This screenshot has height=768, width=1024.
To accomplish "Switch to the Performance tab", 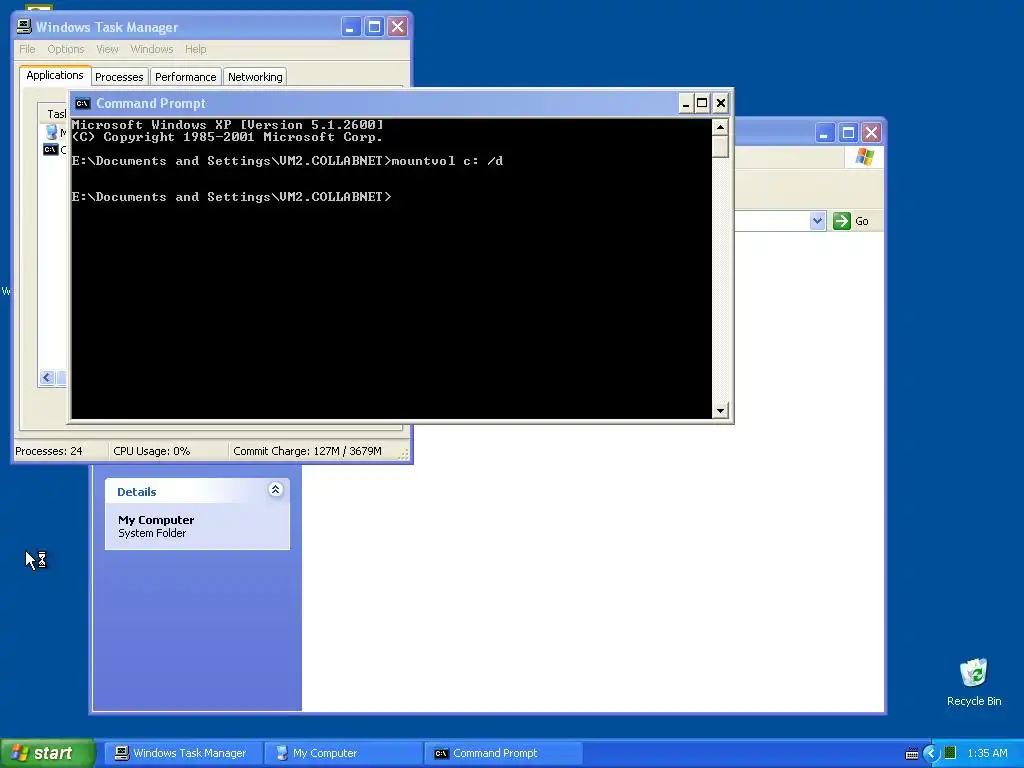I will tap(185, 77).
